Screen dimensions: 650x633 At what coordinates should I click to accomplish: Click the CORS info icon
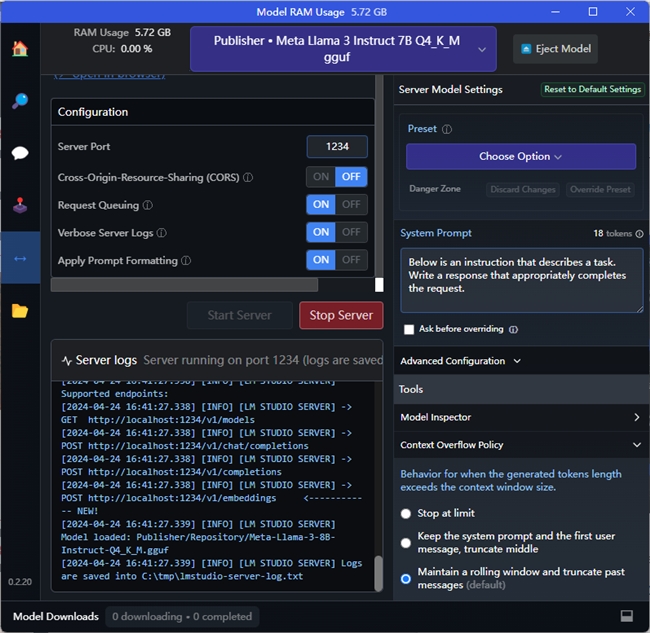[x=248, y=177]
